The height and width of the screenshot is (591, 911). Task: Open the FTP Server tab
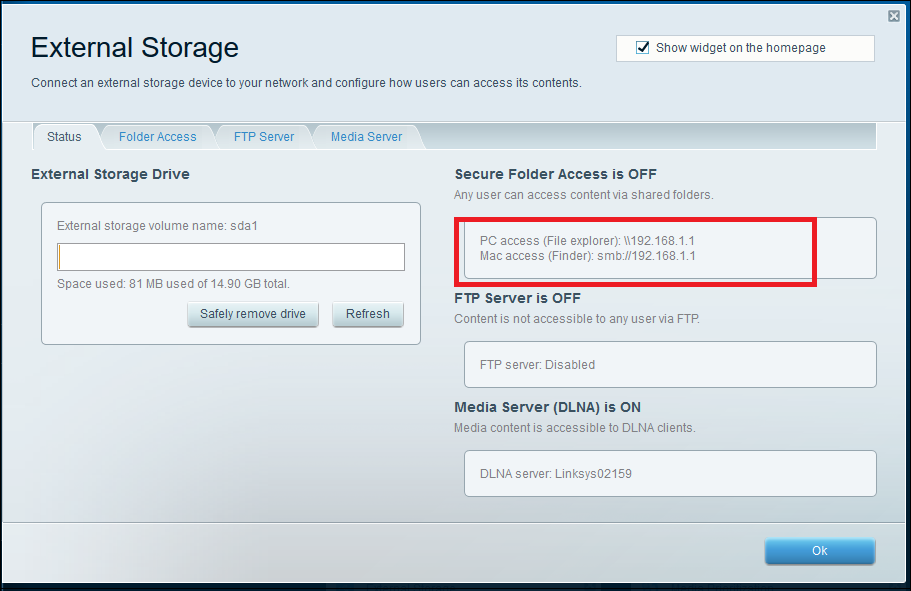click(x=263, y=136)
